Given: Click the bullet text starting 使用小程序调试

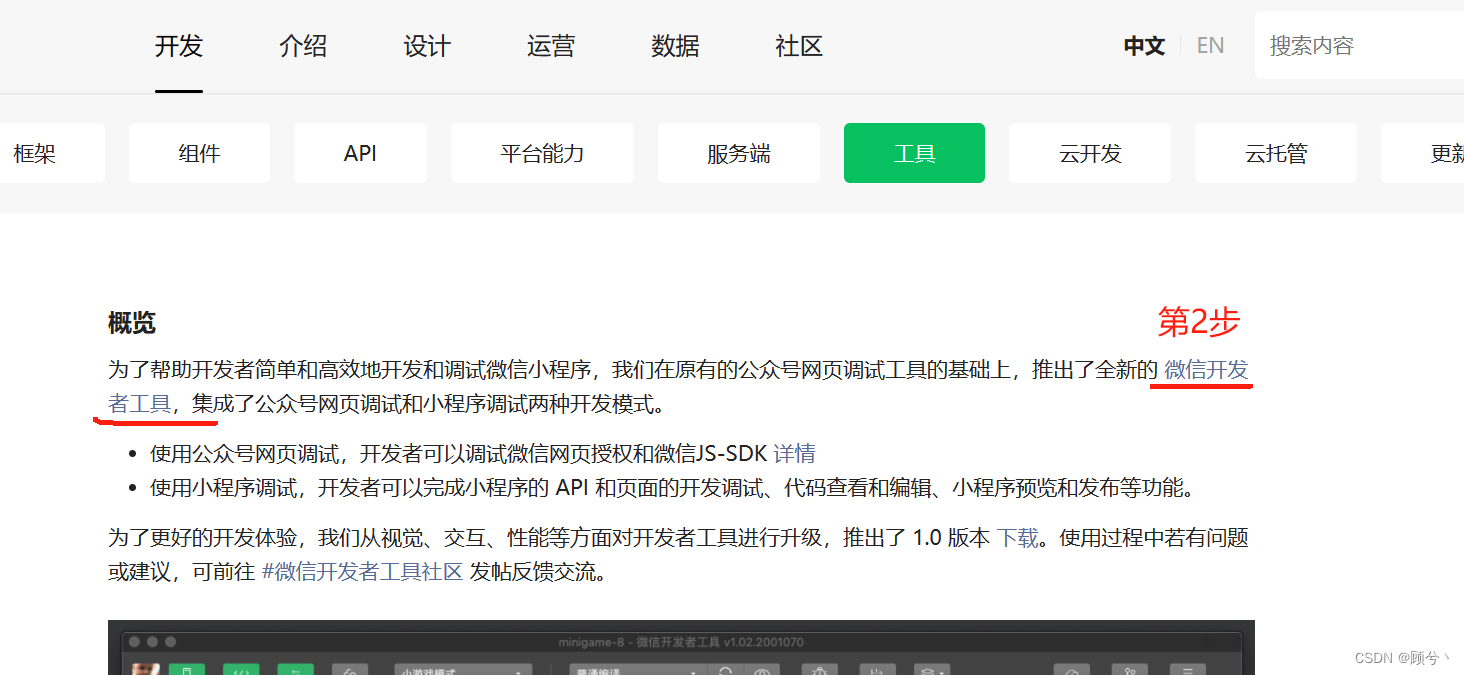Looking at the screenshot, I should [x=673, y=488].
